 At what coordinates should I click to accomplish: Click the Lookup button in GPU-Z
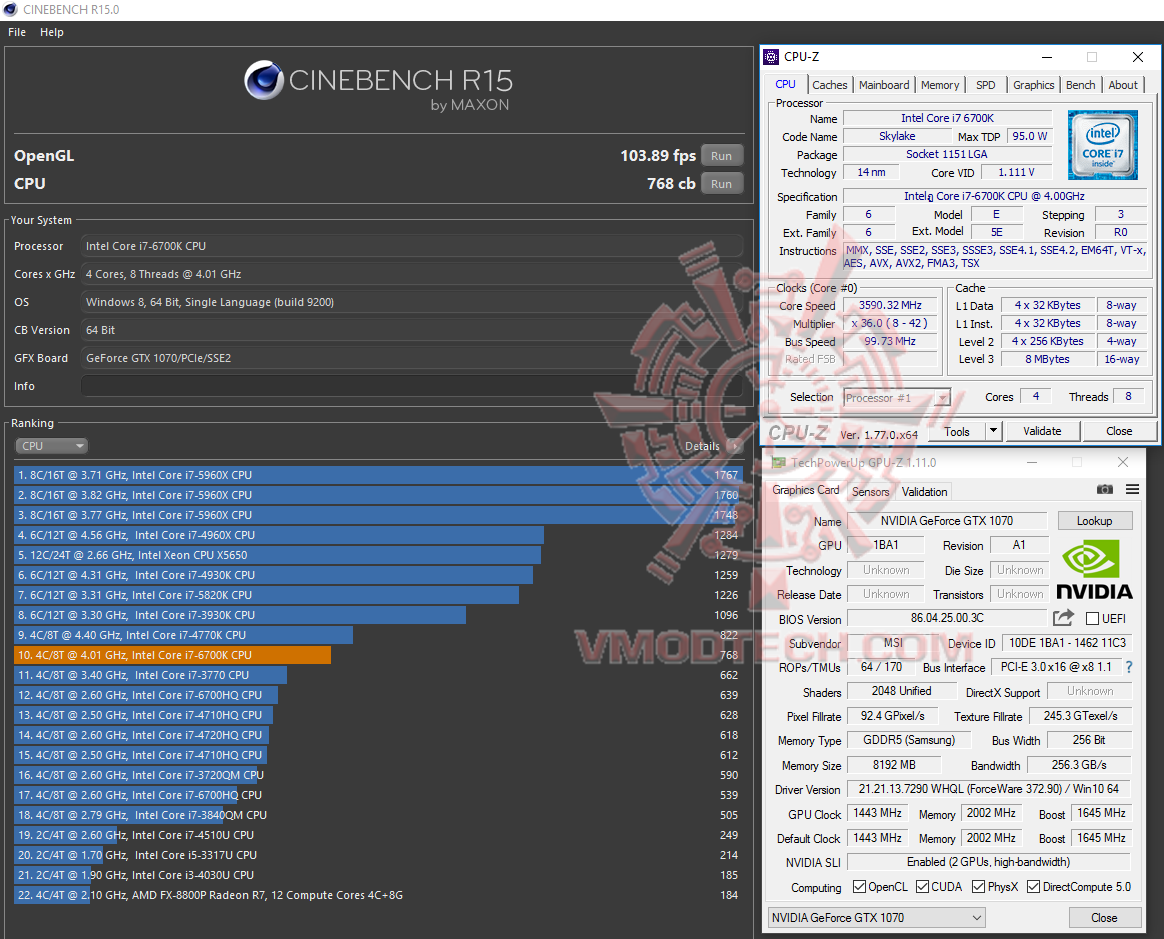1094,520
